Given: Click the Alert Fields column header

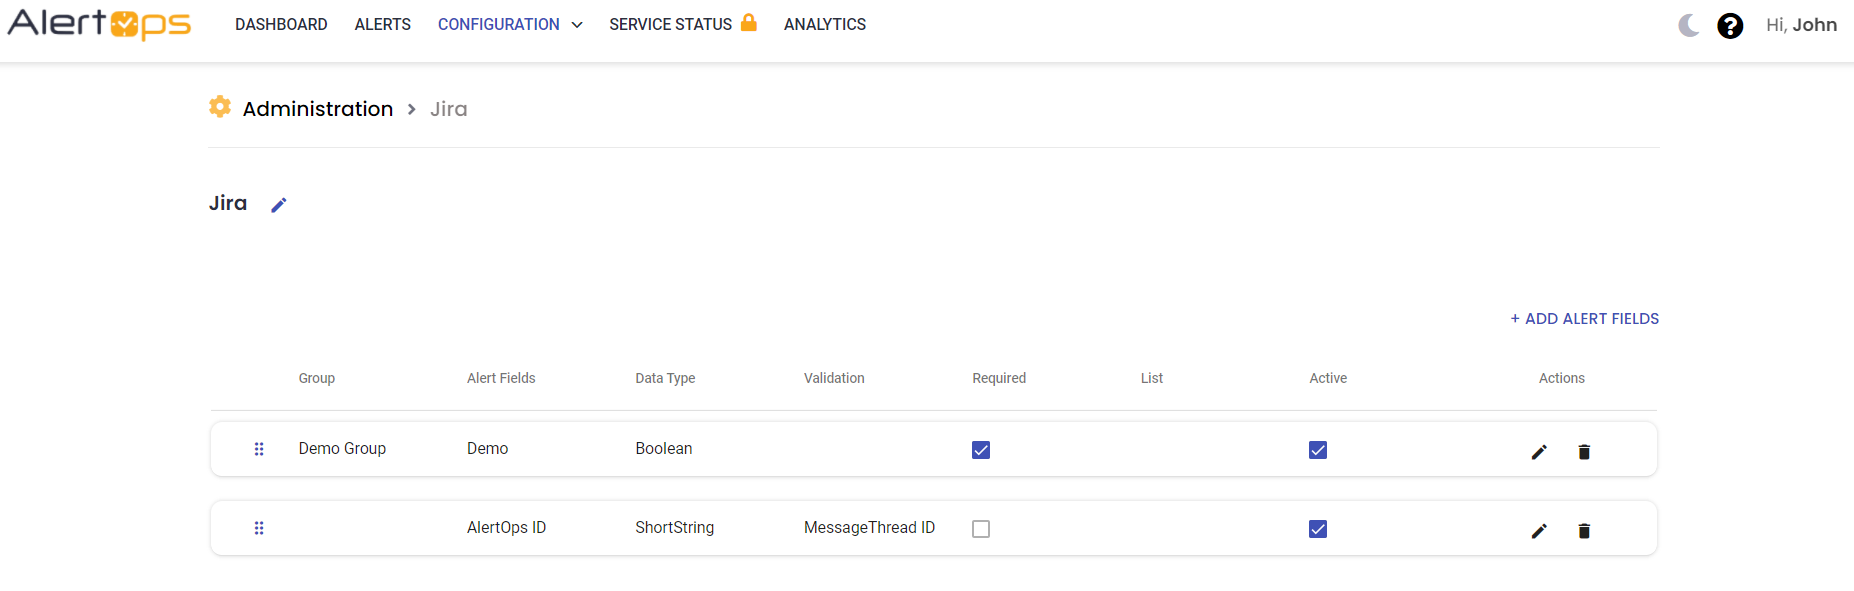Looking at the screenshot, I should [501, 378].
